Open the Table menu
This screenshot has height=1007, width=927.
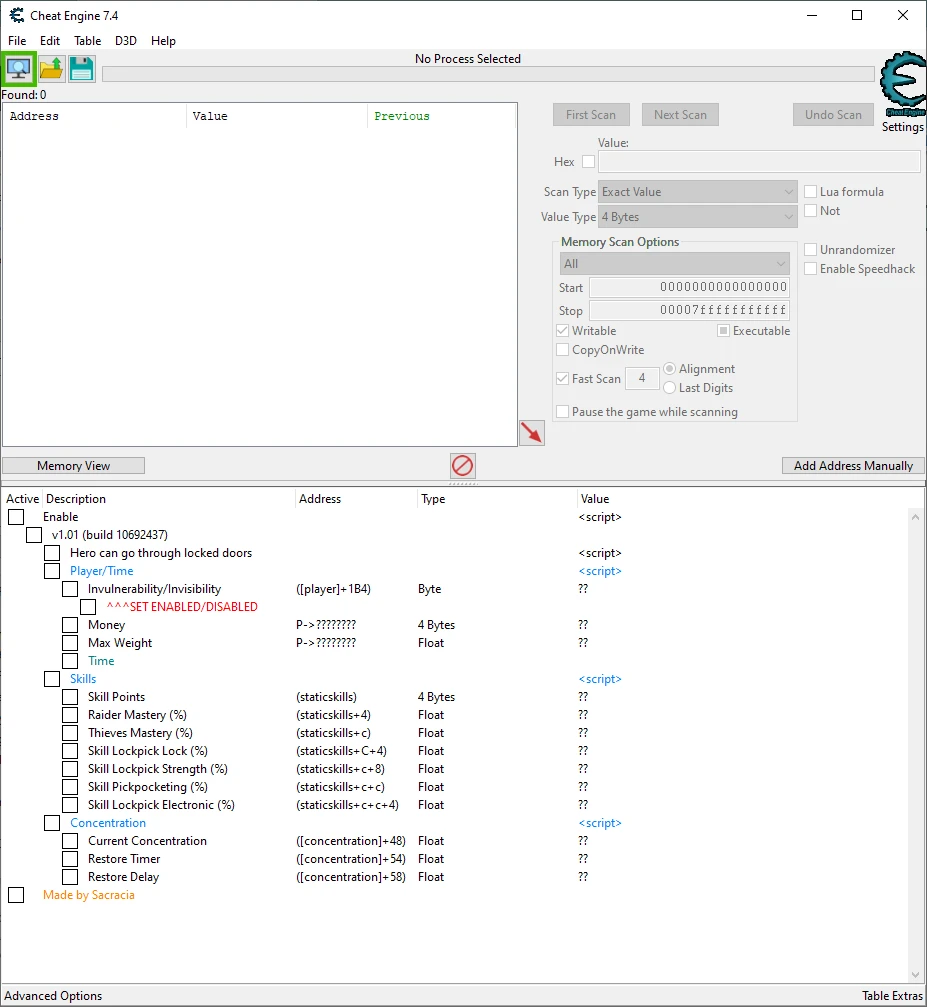click(87, 40)
